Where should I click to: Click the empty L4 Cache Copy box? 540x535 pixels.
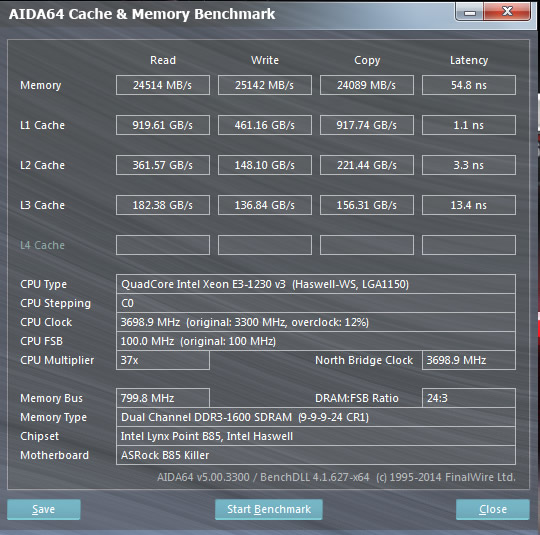click(x=367, y=245)
